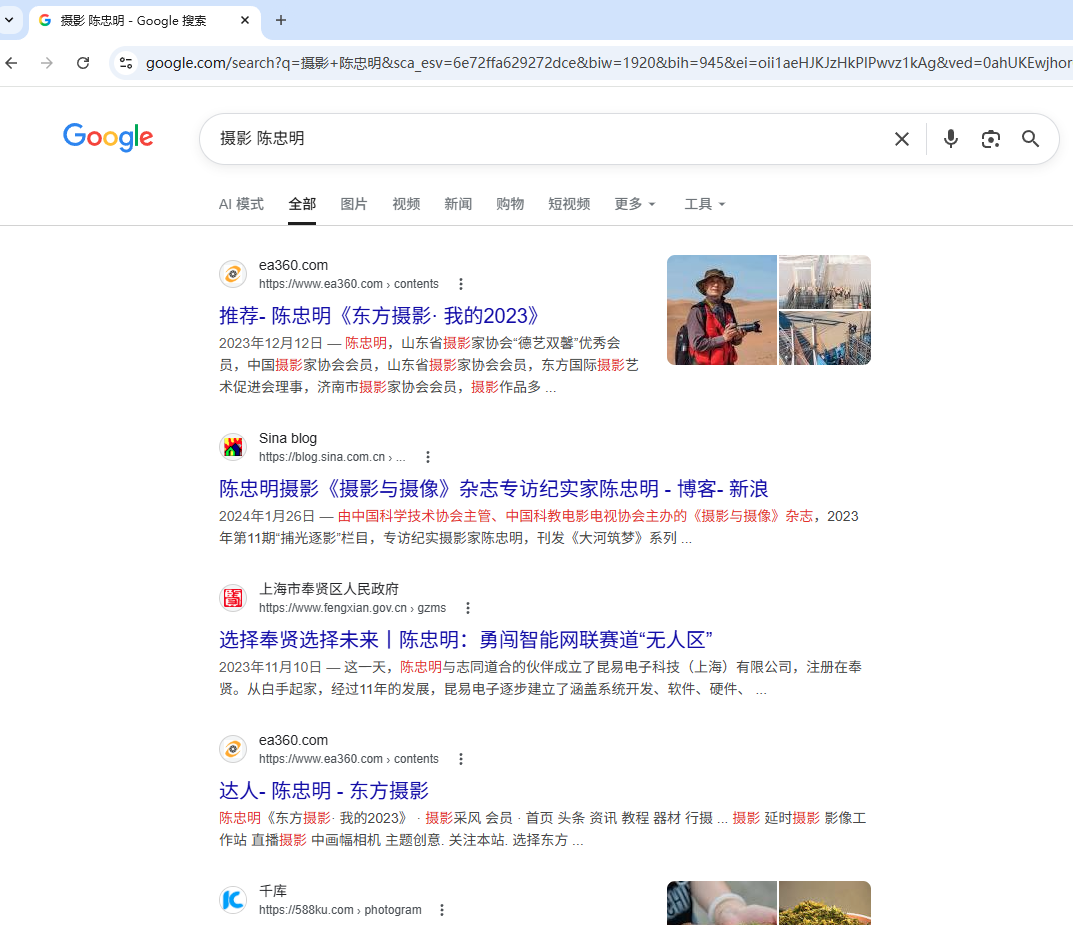Open the 推荐- 陈忠明《东方摄影· 我的2023》link
Screen dimensions: 1073x925
379,315
